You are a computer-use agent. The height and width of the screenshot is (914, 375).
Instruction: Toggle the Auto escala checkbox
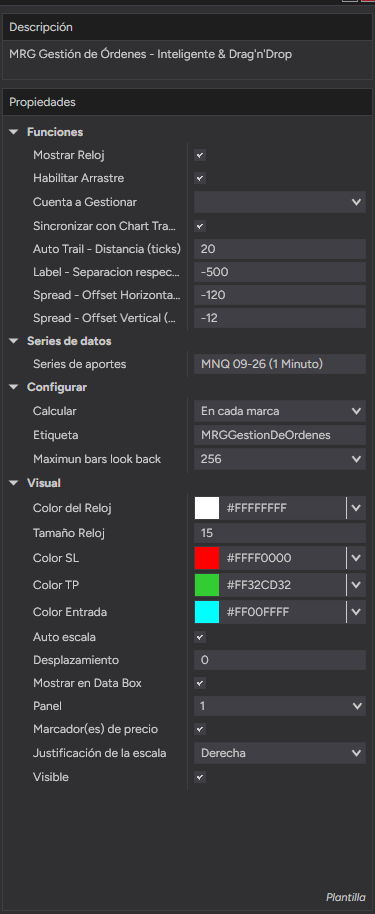[200, 637]
